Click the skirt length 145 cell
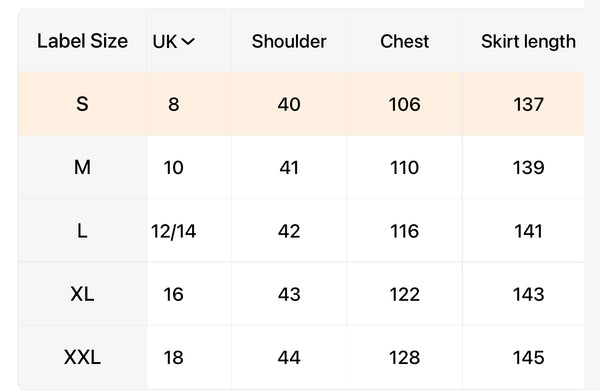 point(528,357)
